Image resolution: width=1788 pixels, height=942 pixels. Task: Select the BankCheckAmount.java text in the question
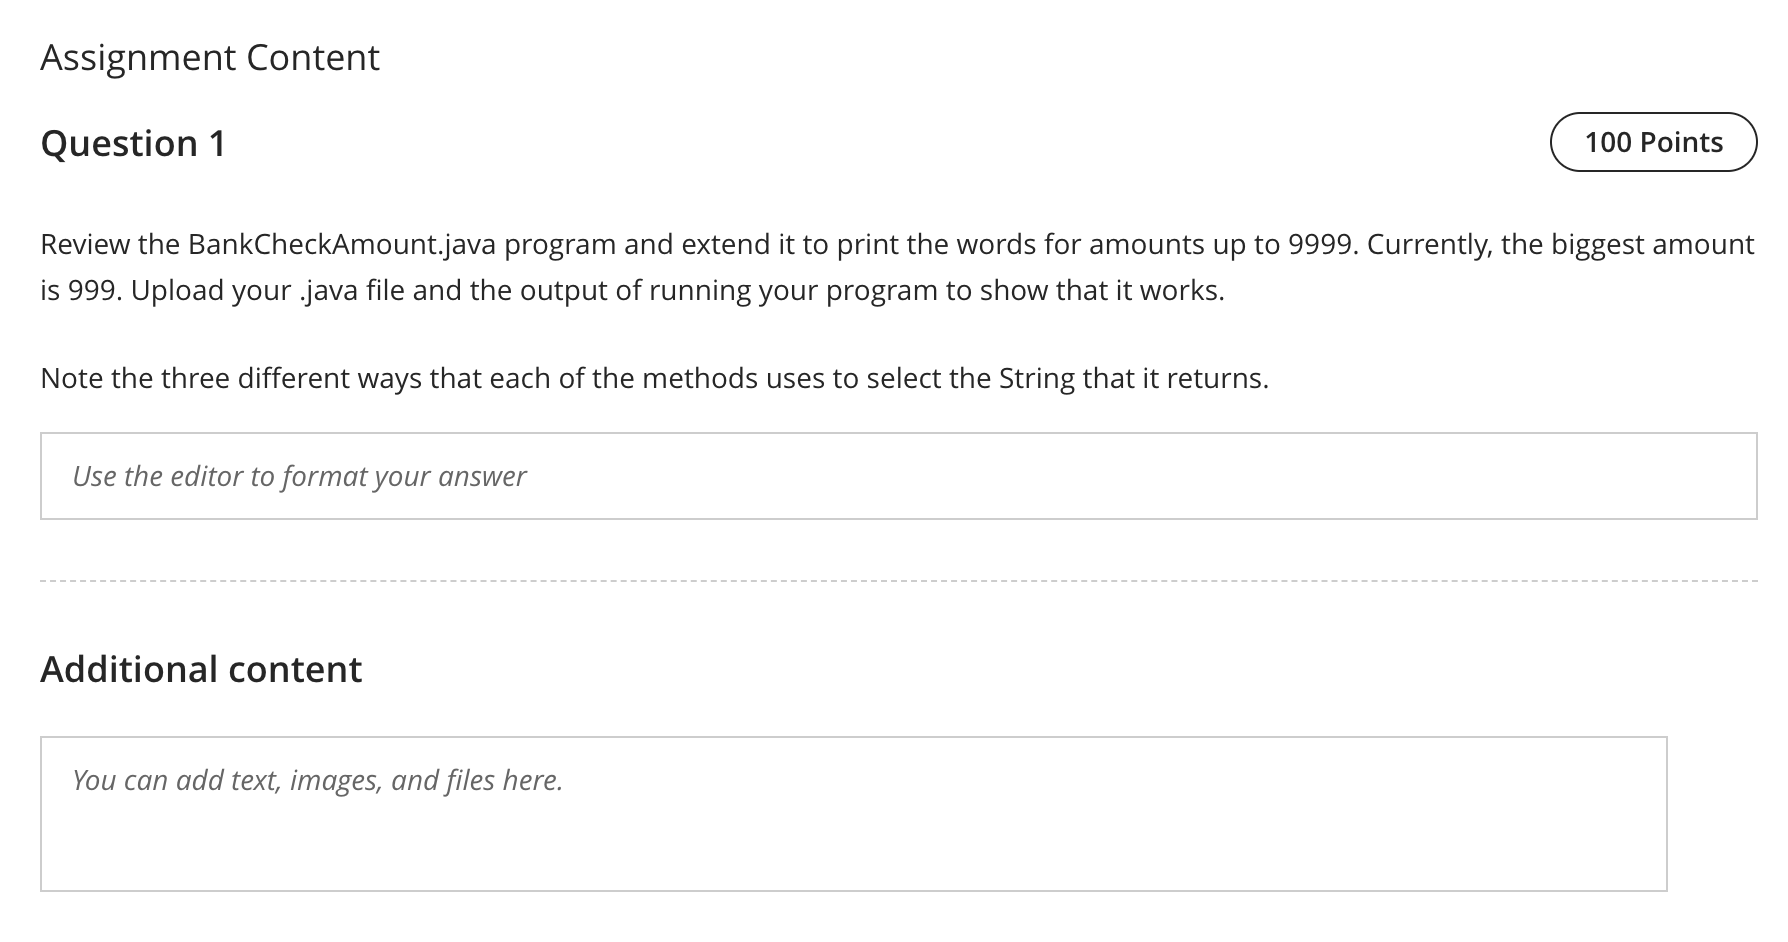point(336,242)
